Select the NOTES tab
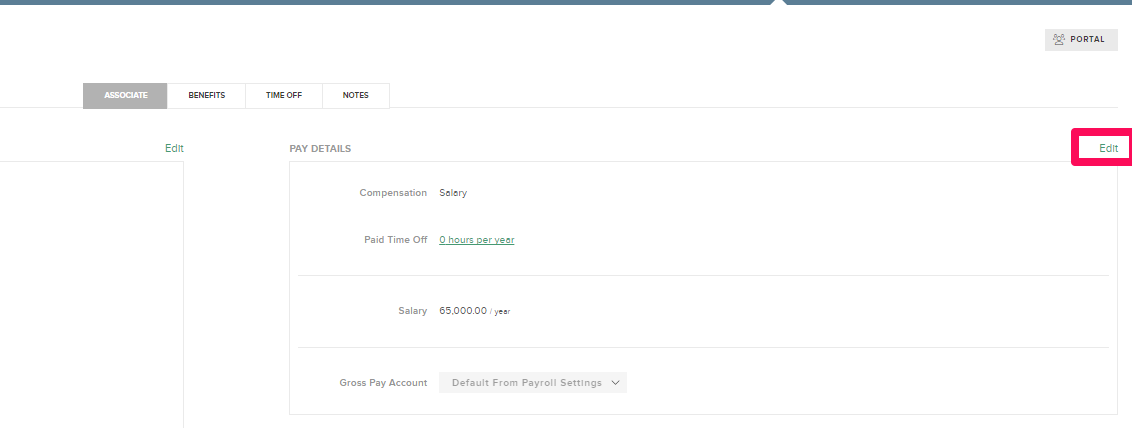 [356, 95]
